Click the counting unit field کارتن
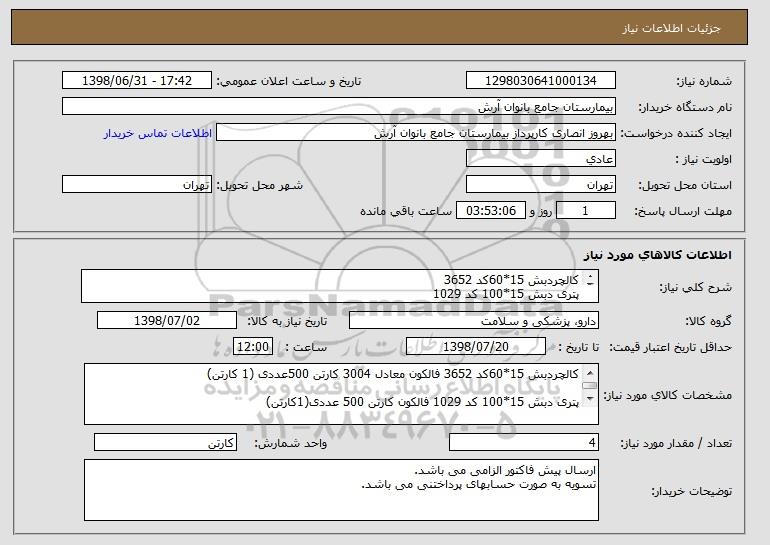The width and height of the screenshot is (770, 545). (x=165, y=442)
